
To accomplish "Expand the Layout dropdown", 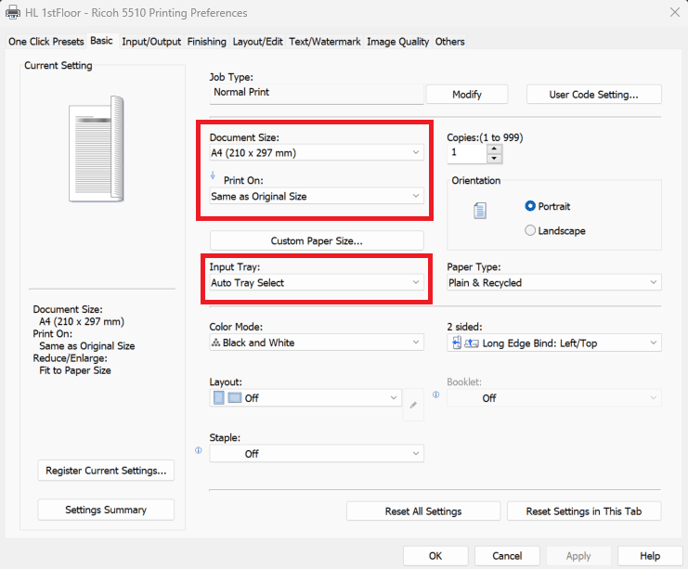I will pyautogui.click(x=305, y=398).
